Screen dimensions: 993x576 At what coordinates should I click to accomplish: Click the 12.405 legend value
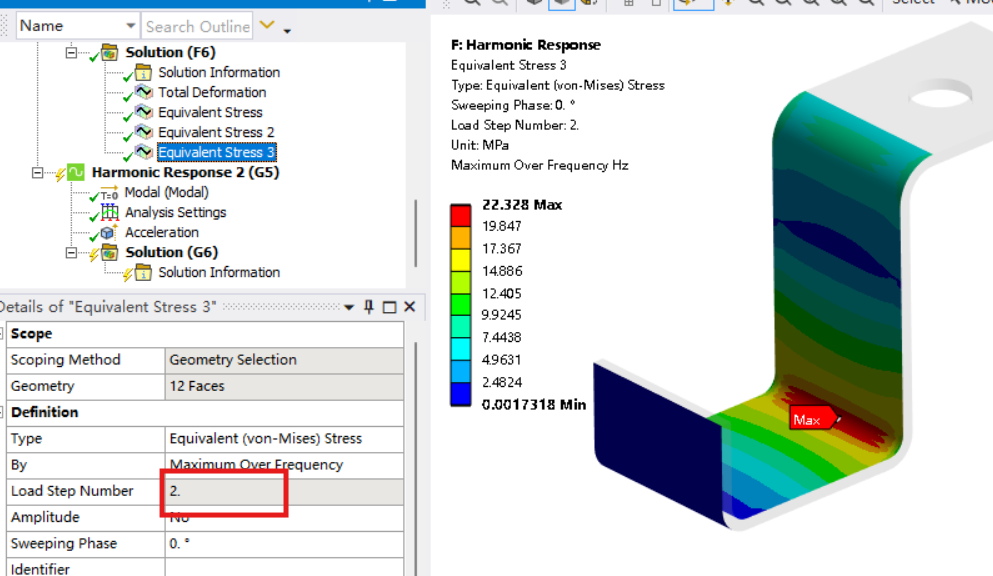click(502, 294)
